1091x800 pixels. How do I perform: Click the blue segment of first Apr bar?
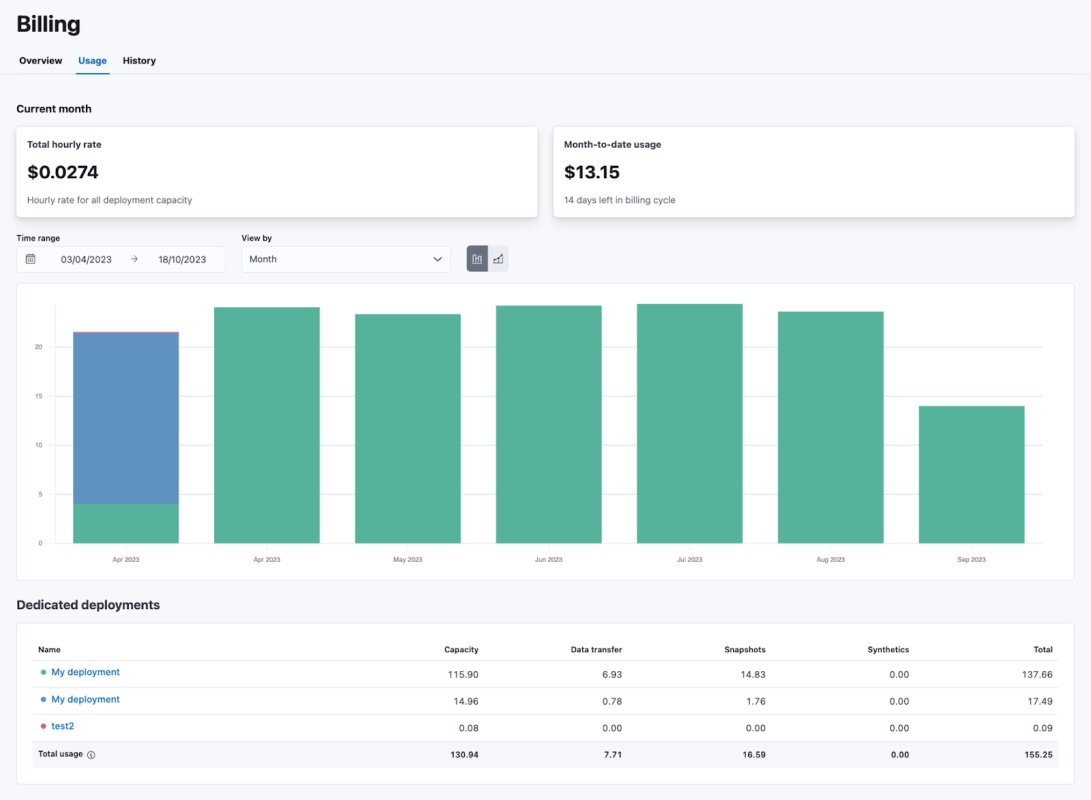[126, 418]
